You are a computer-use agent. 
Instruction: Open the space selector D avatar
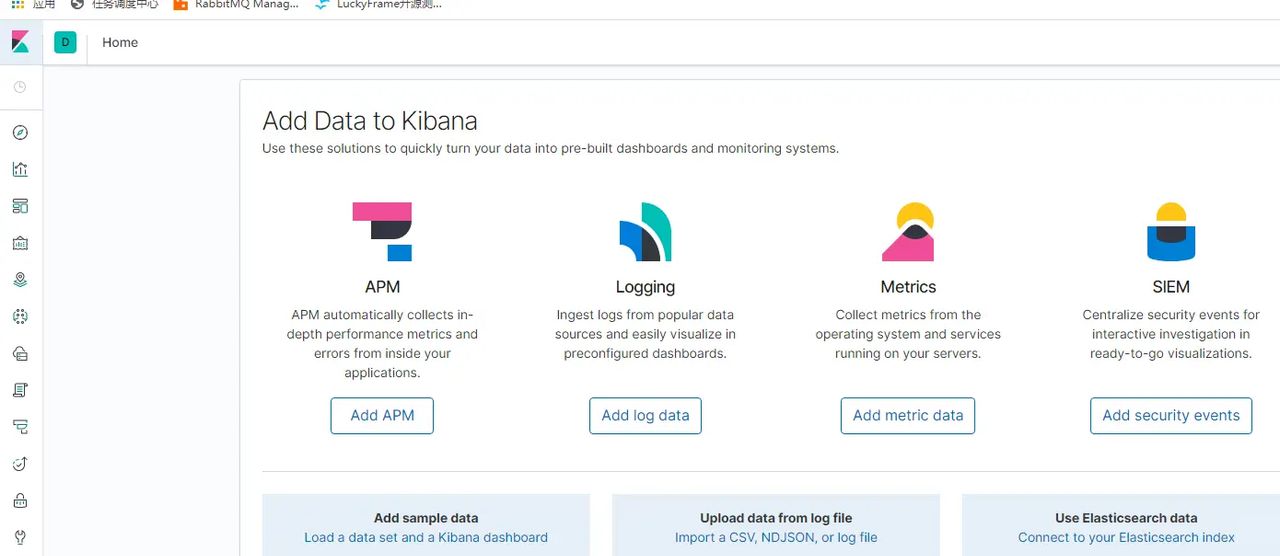(x=65, y=42)
